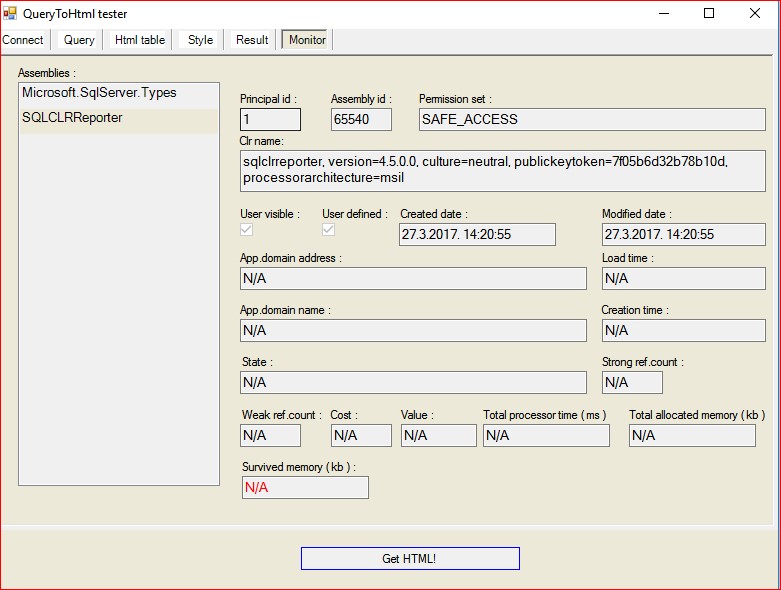Select the Monitor tab

tap(307, 40)
